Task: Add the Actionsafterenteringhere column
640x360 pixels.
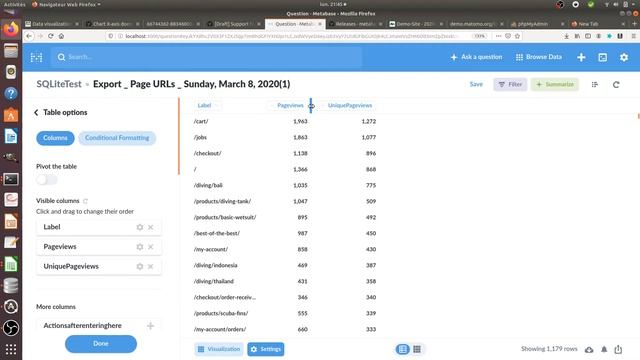Action: pyautogui.click(x=151, y=325)
